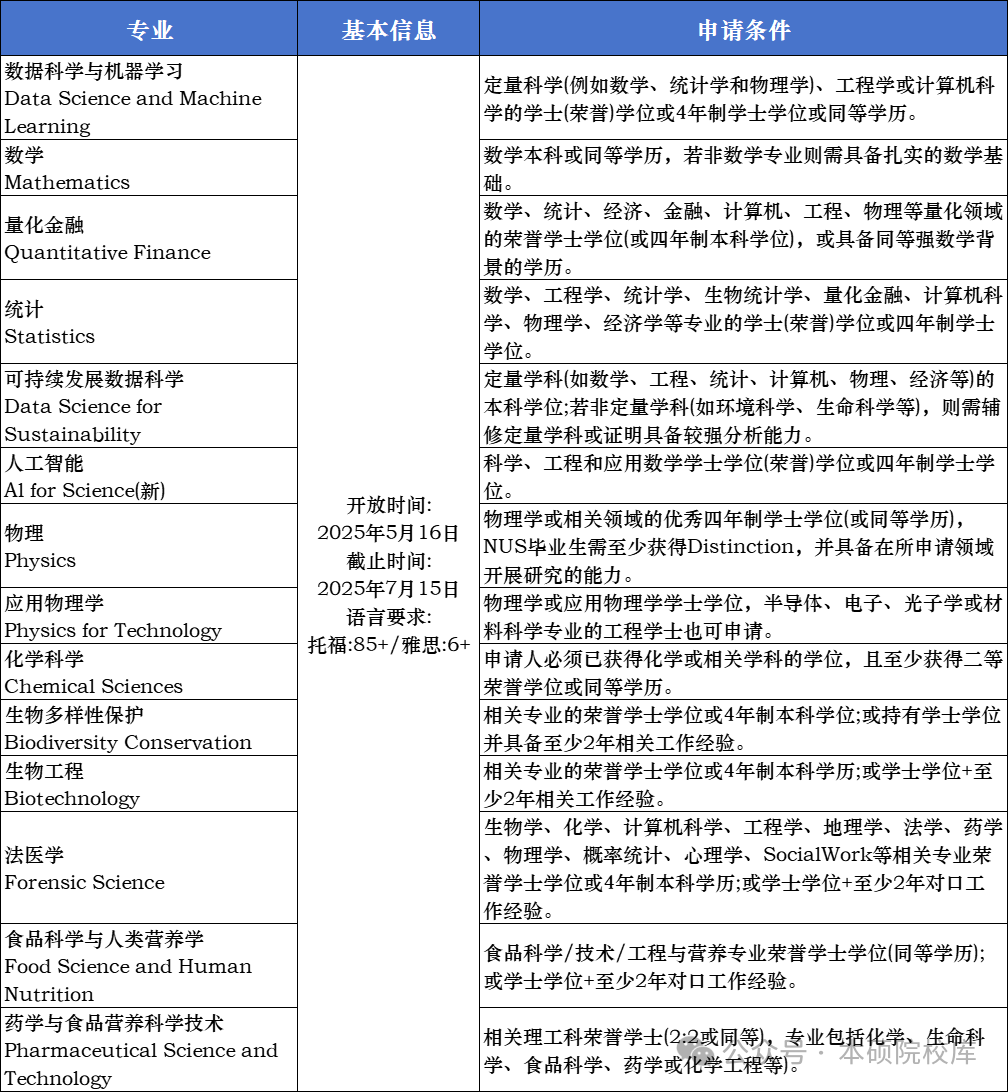Click requirement starting 数学、工程学、统计学

[x=743, y=322]
